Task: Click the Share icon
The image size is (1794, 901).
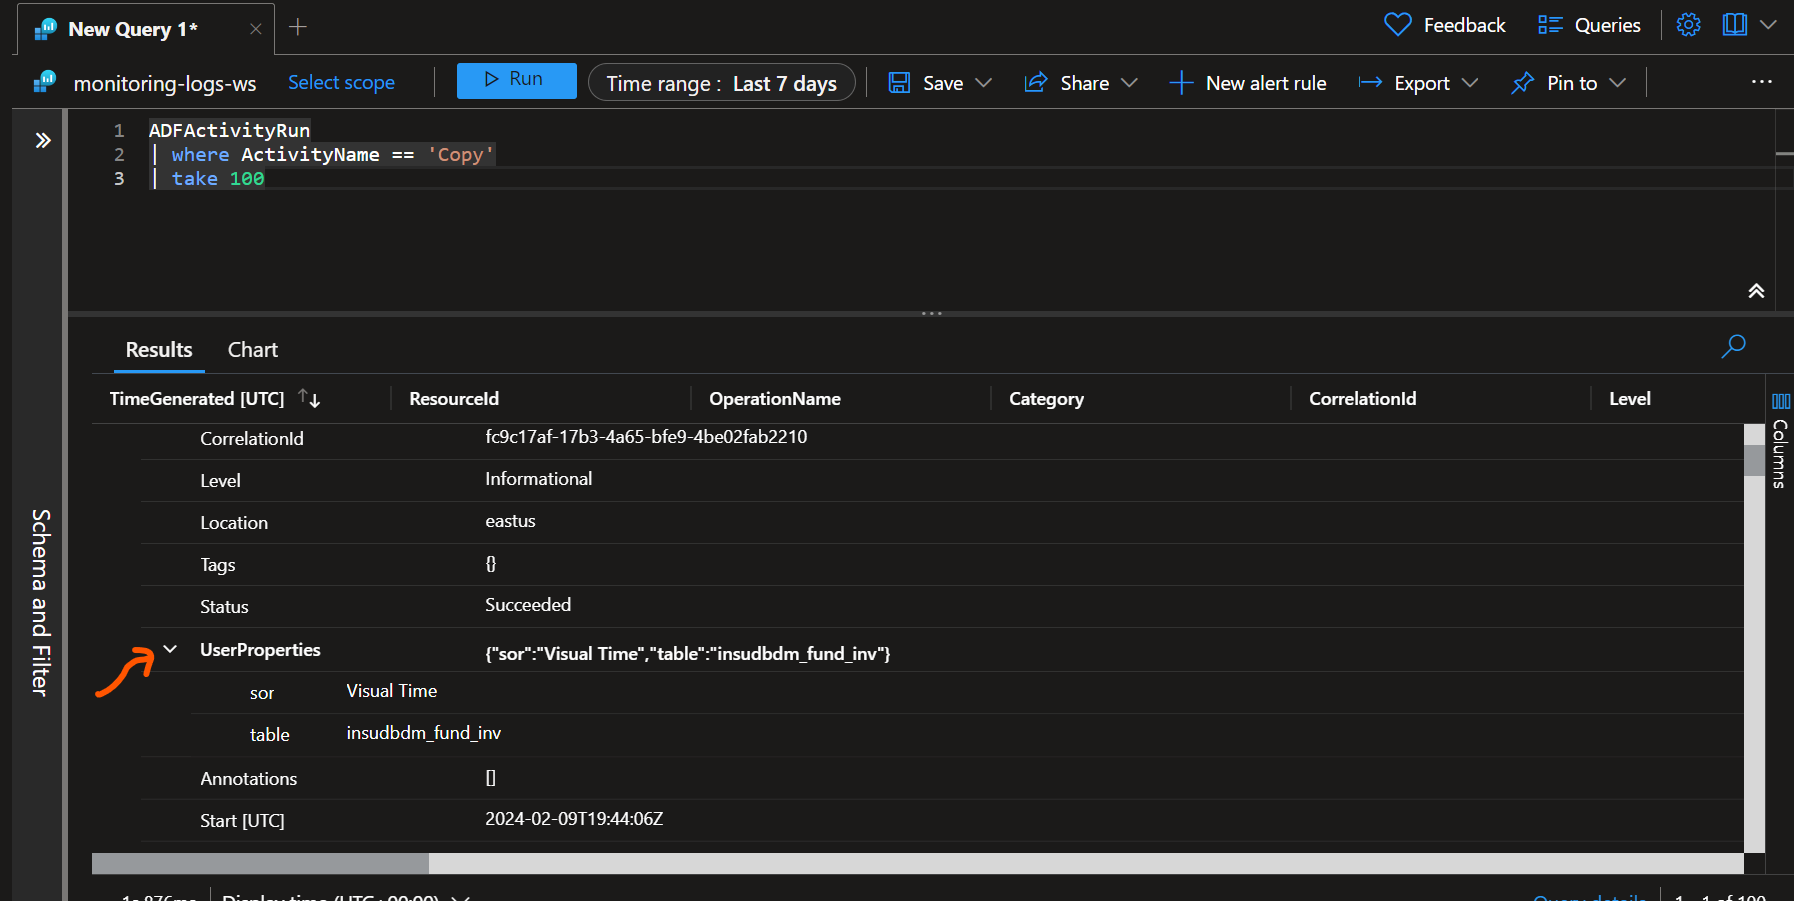Action: [x=1038, y=83]
